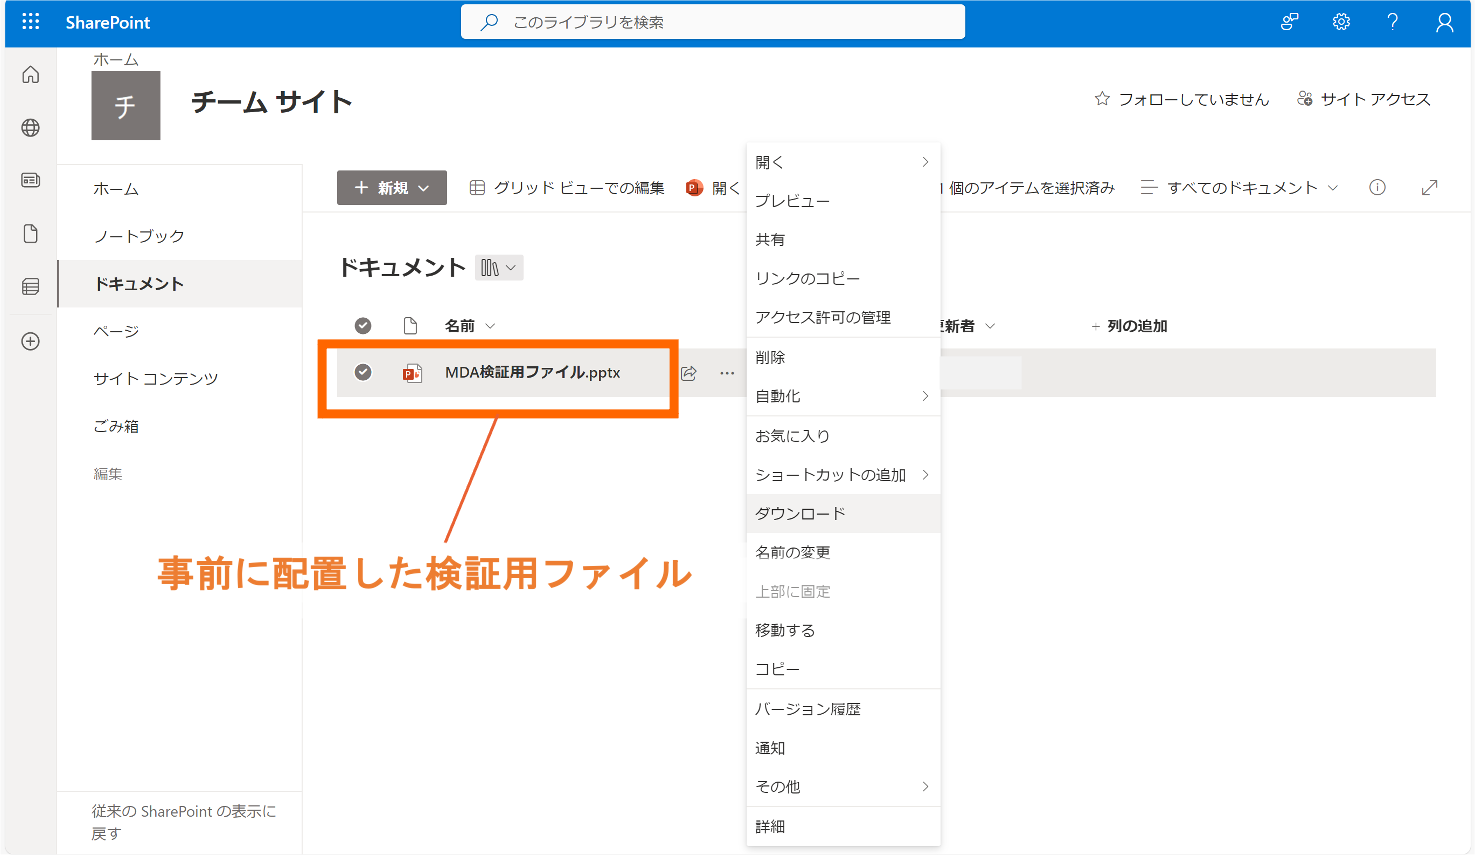
Task: Open the SharePoint app launcher waffle
Action: click(x=31, y=22)
